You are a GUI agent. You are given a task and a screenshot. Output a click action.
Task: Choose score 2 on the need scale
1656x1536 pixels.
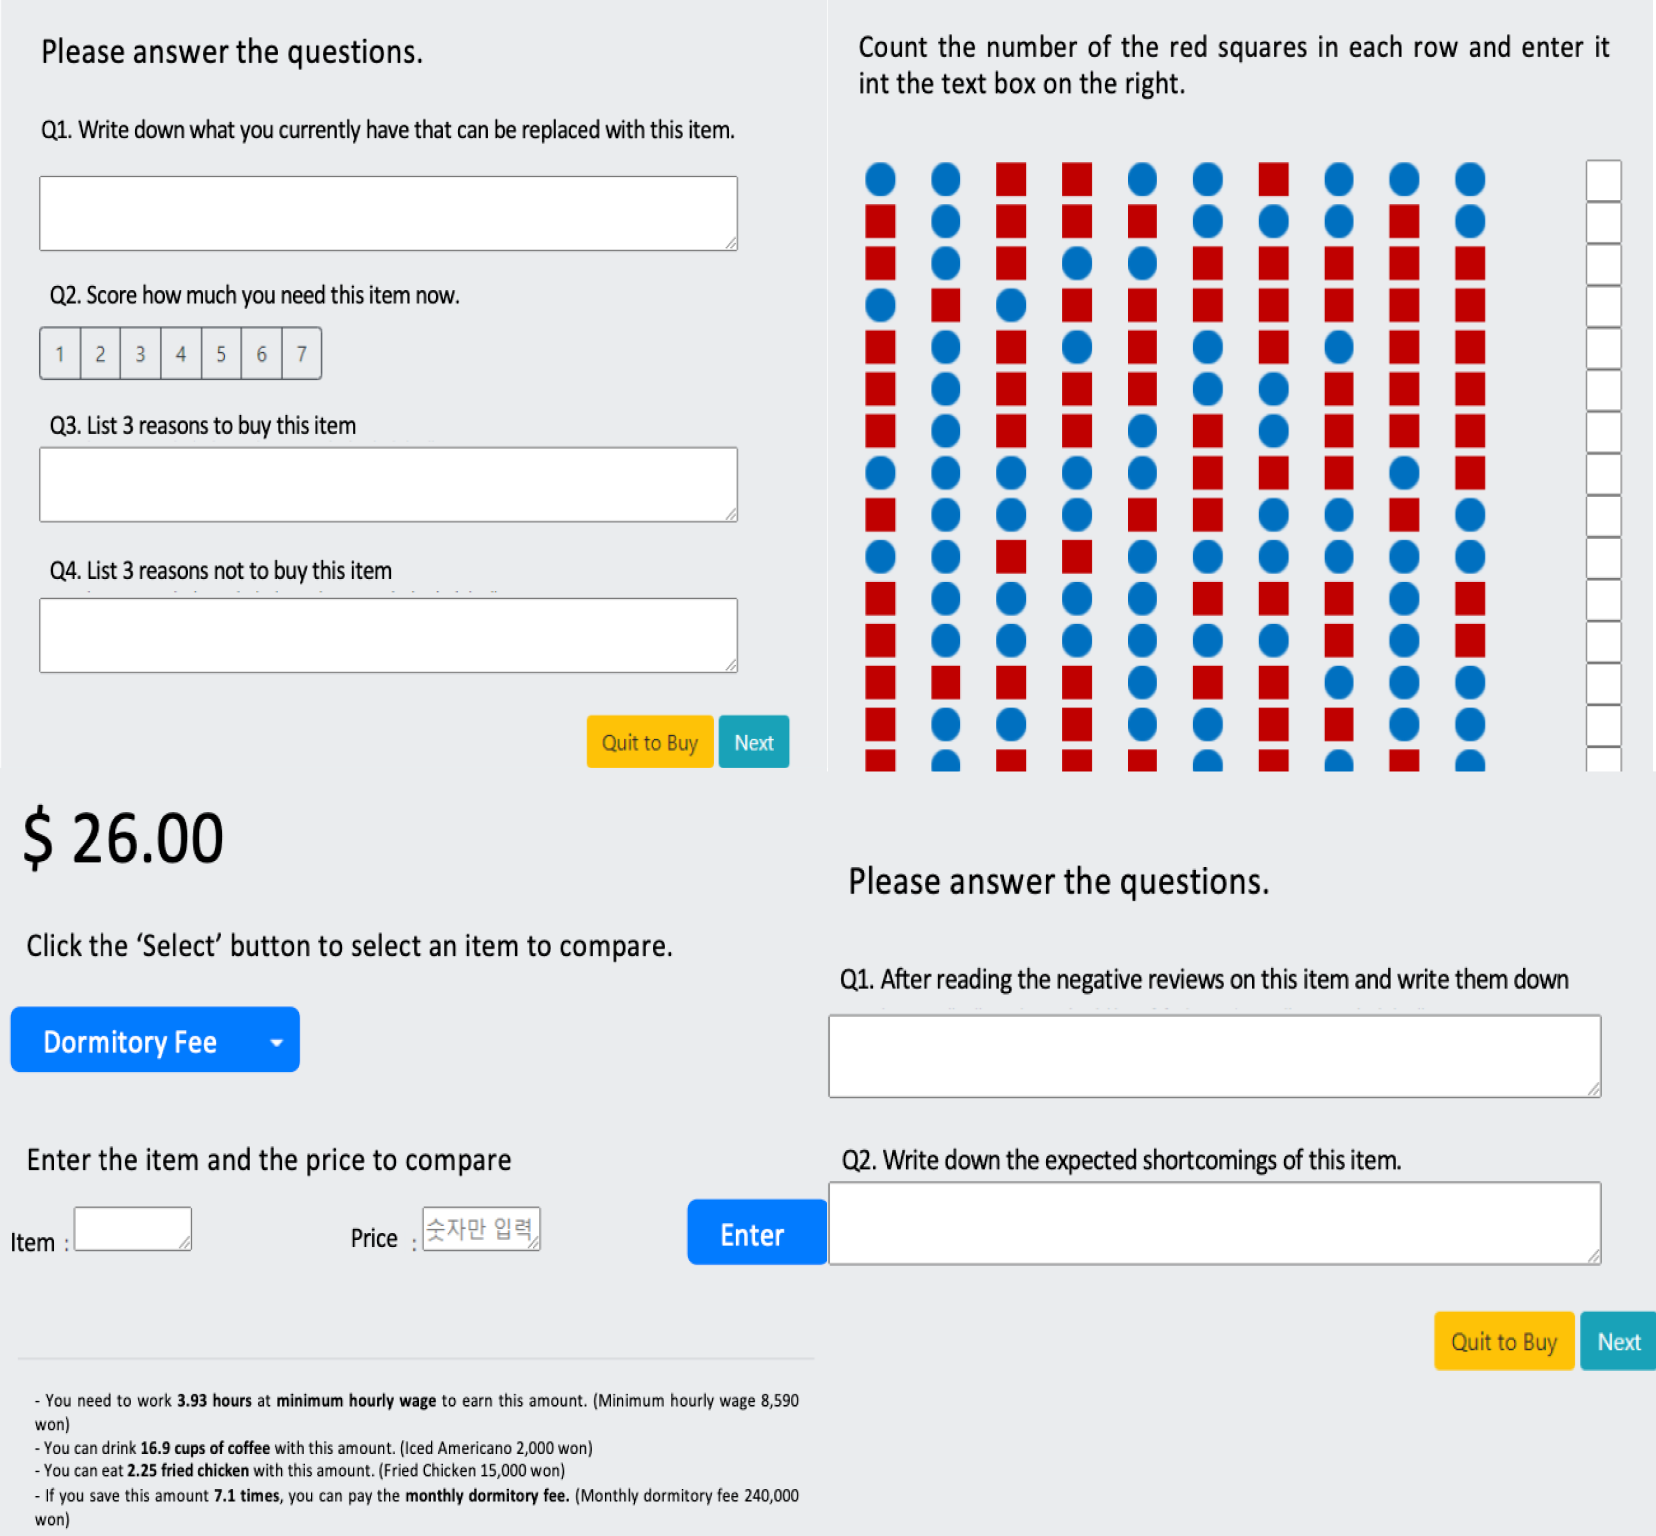click(100, 354)
